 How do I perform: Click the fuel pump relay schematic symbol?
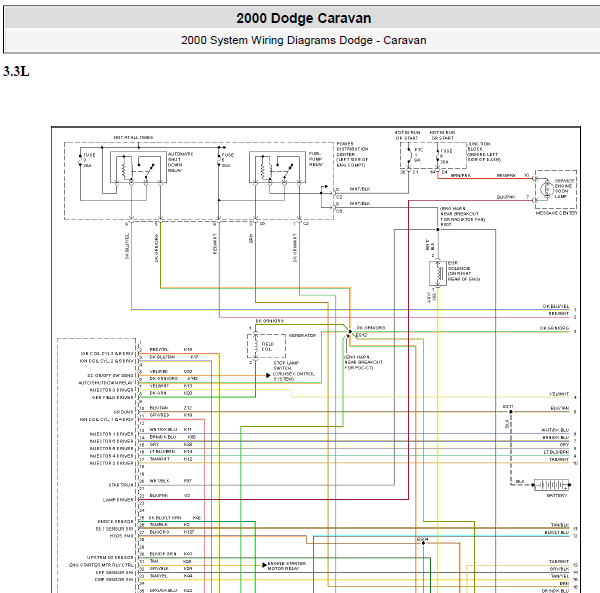(x=277, y=167)
